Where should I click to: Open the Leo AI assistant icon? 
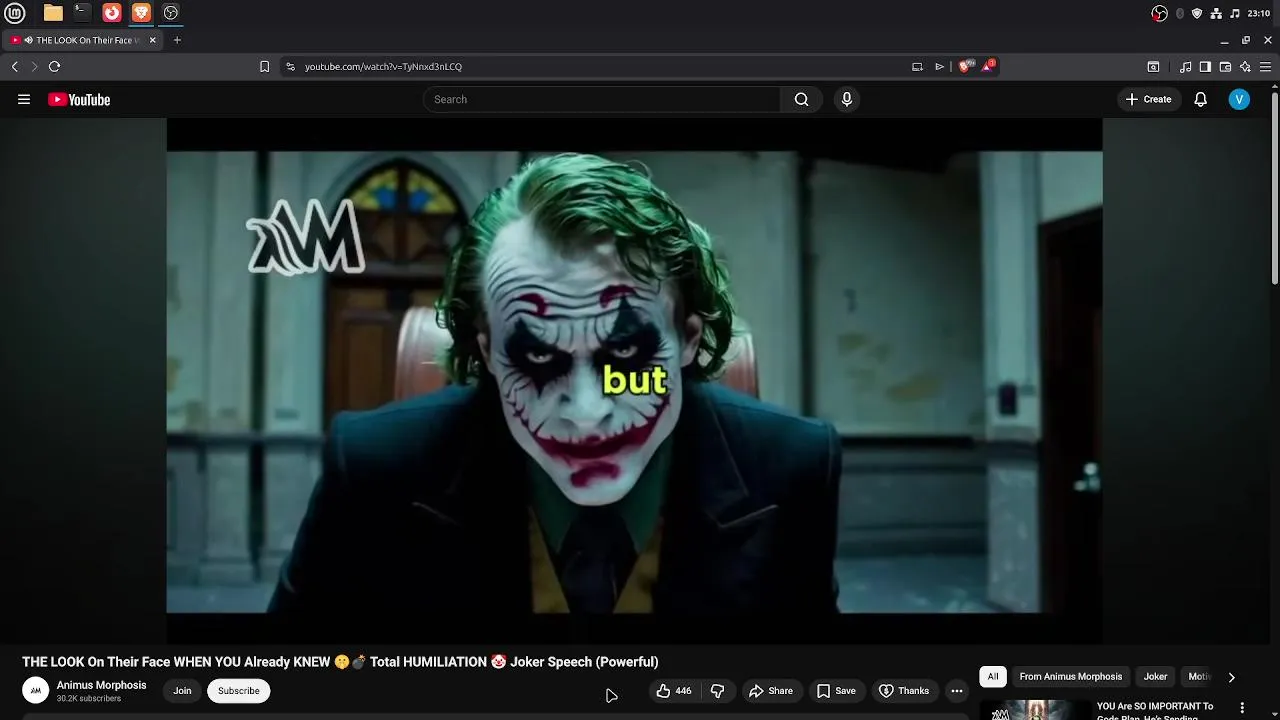tap(1245, 67)
